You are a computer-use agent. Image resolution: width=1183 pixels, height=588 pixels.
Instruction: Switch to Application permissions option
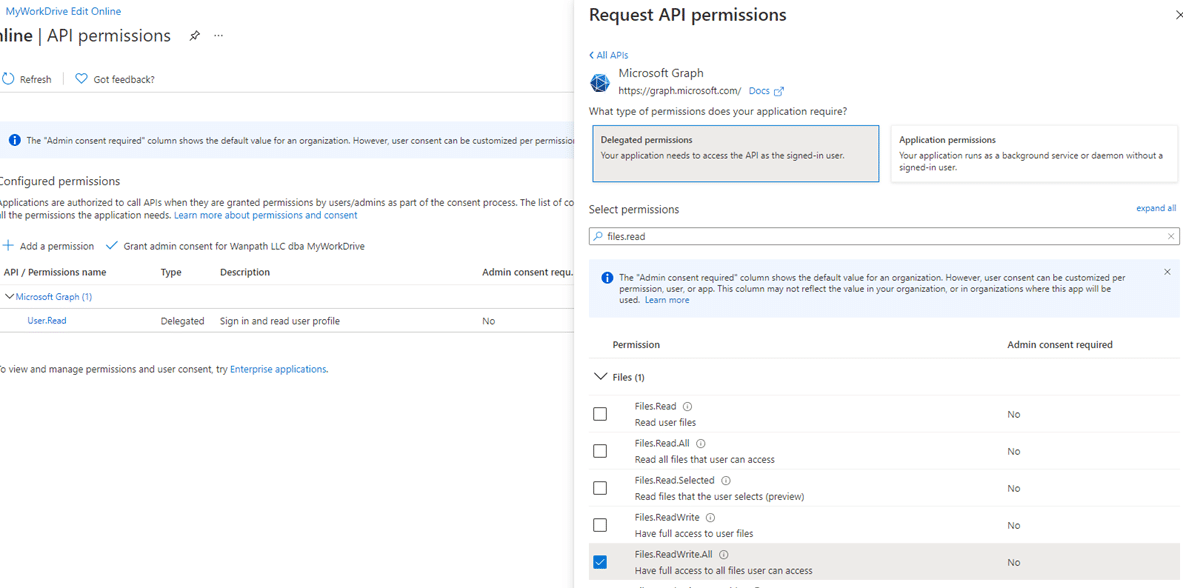coord(1033,153)
